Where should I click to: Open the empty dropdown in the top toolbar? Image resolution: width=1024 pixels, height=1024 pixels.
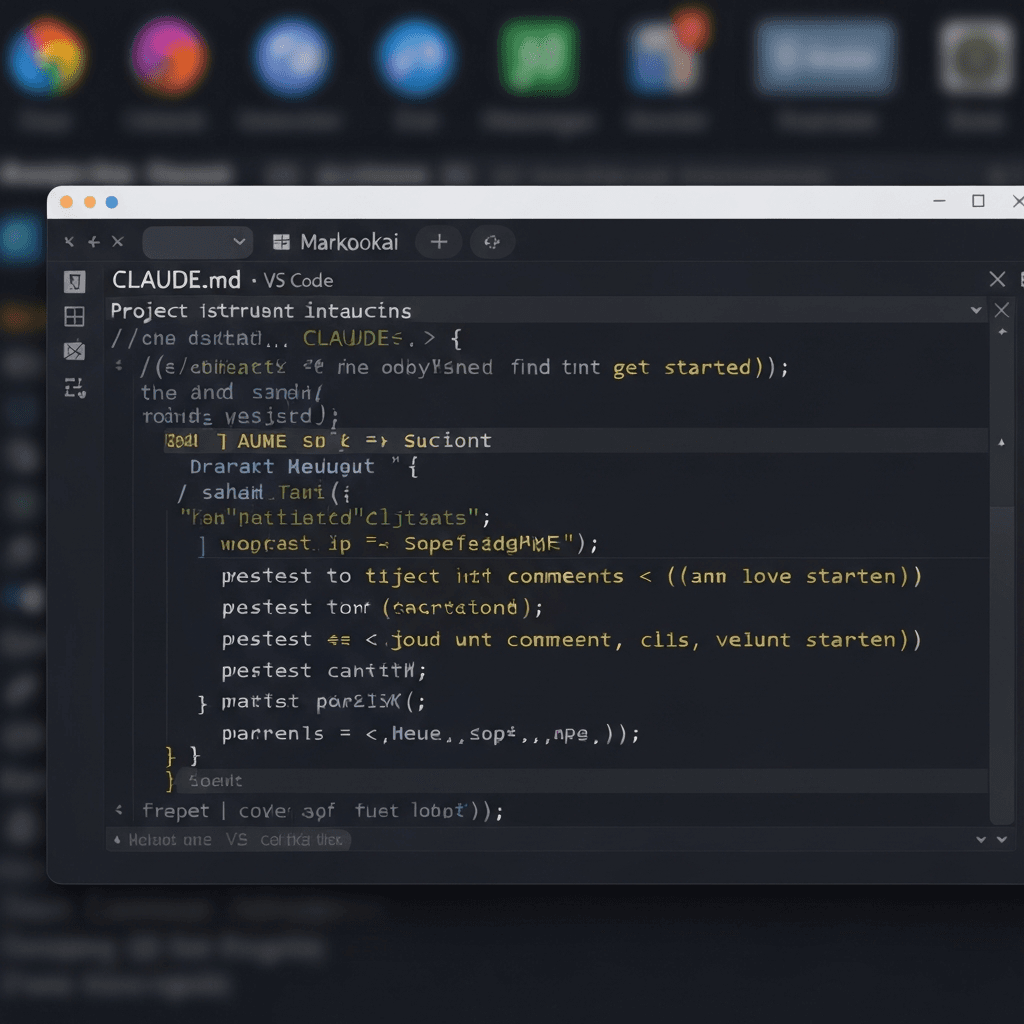(x=197, y=242)
